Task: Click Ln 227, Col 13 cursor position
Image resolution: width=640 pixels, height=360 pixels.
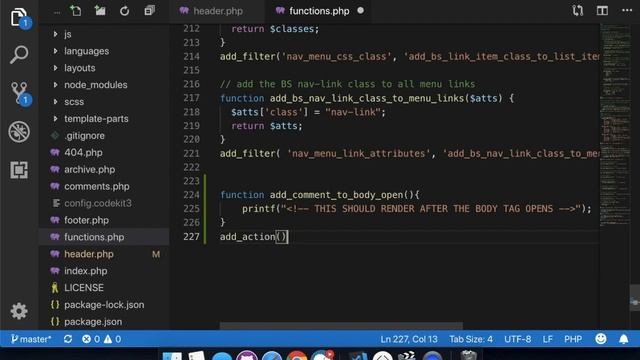Action: [409, 339]
